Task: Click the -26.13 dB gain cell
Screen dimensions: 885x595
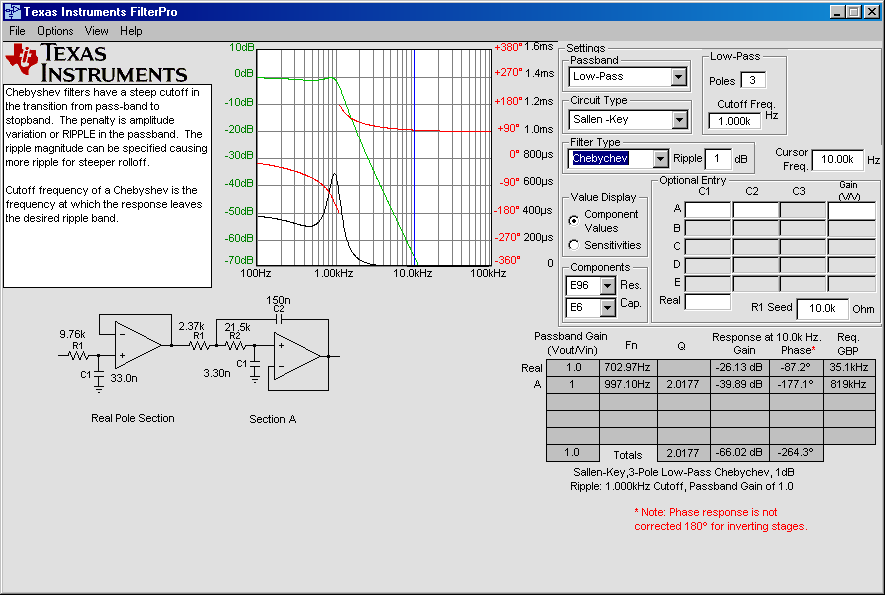Action: pyautogui.click(x=739, y=368)
